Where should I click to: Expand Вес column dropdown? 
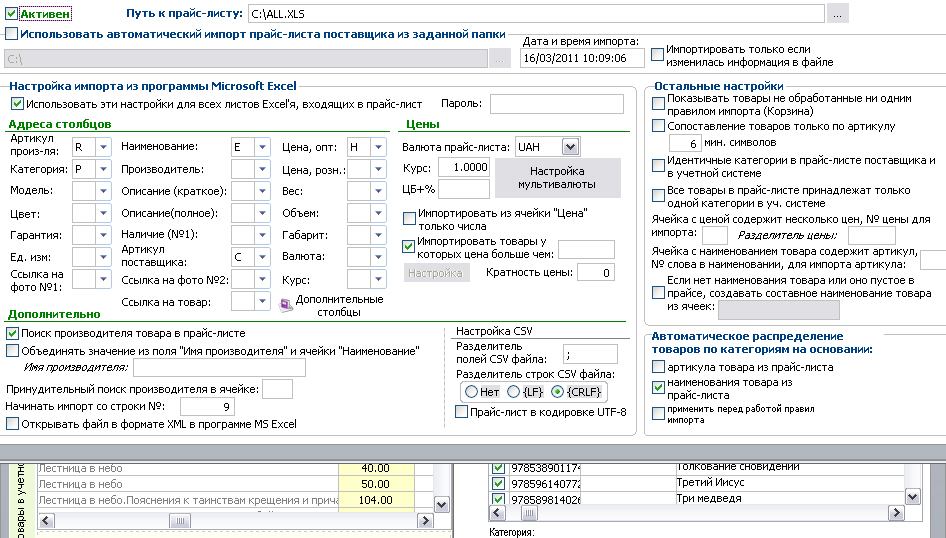pyautogui.click(x=378, y=191)
